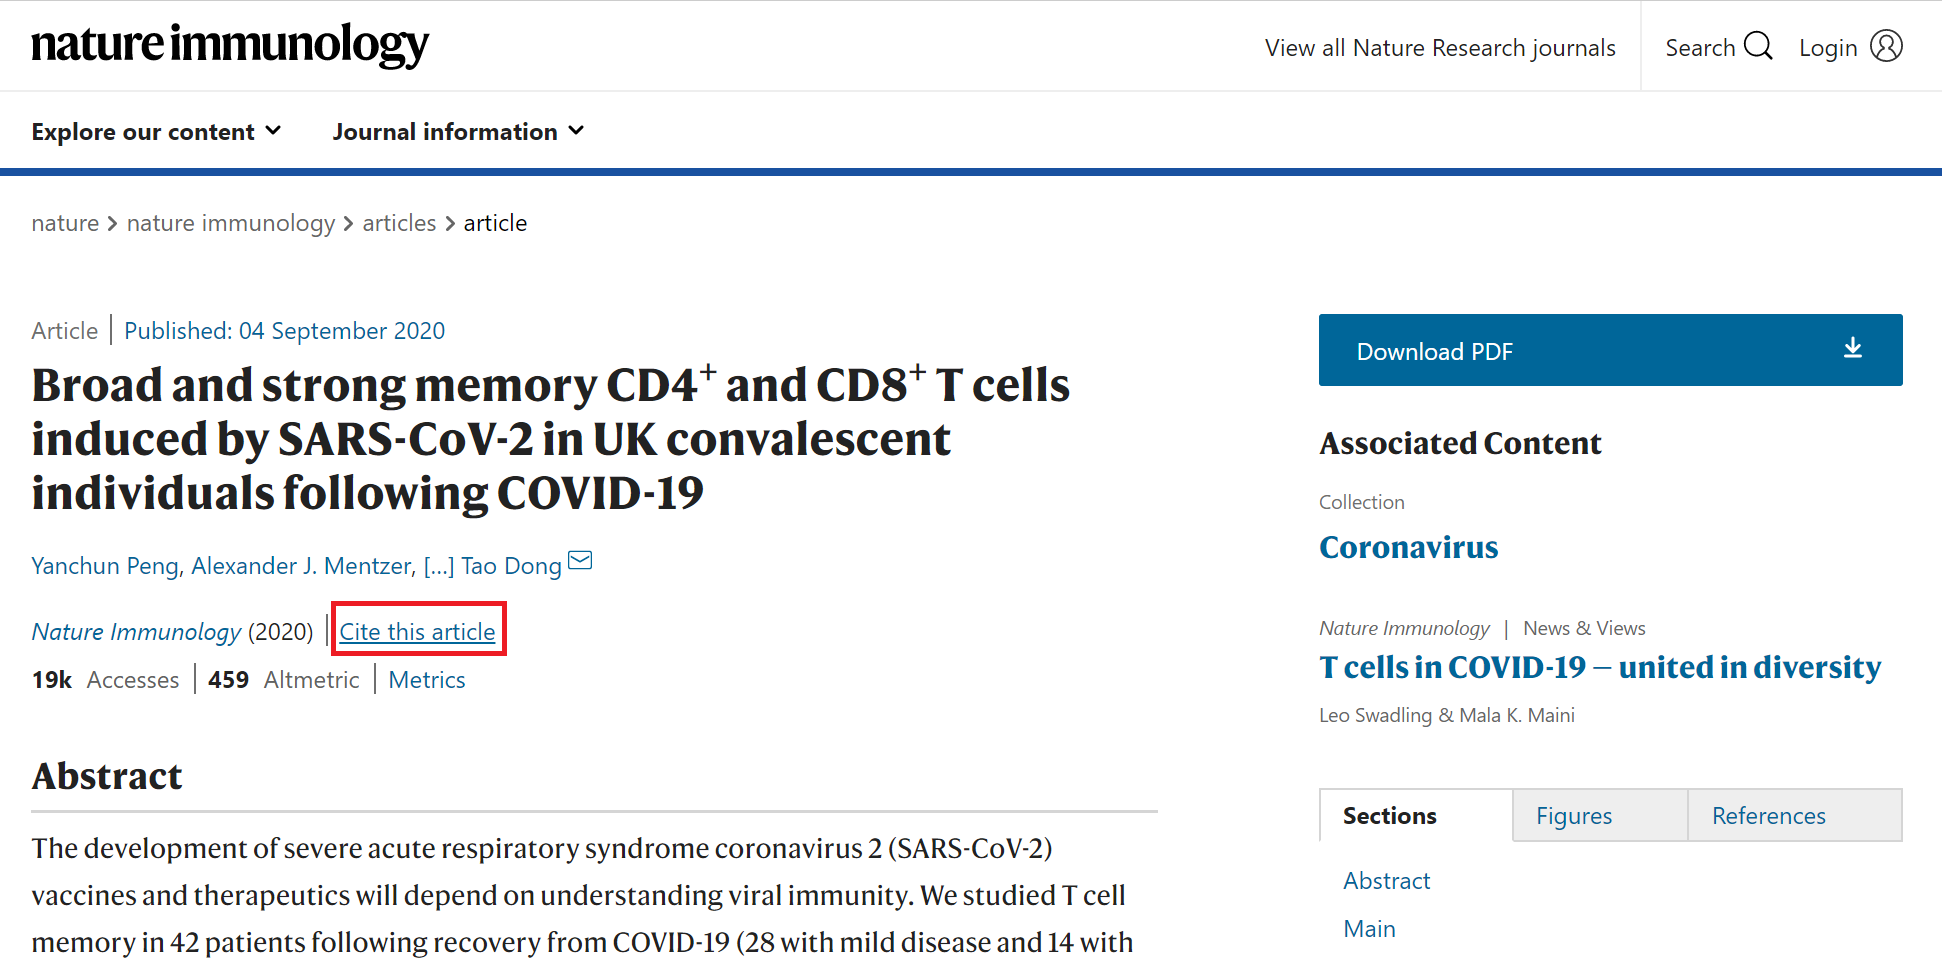Open the login user profile icon
1942x962 pixels.
(x=1886, y=46)
